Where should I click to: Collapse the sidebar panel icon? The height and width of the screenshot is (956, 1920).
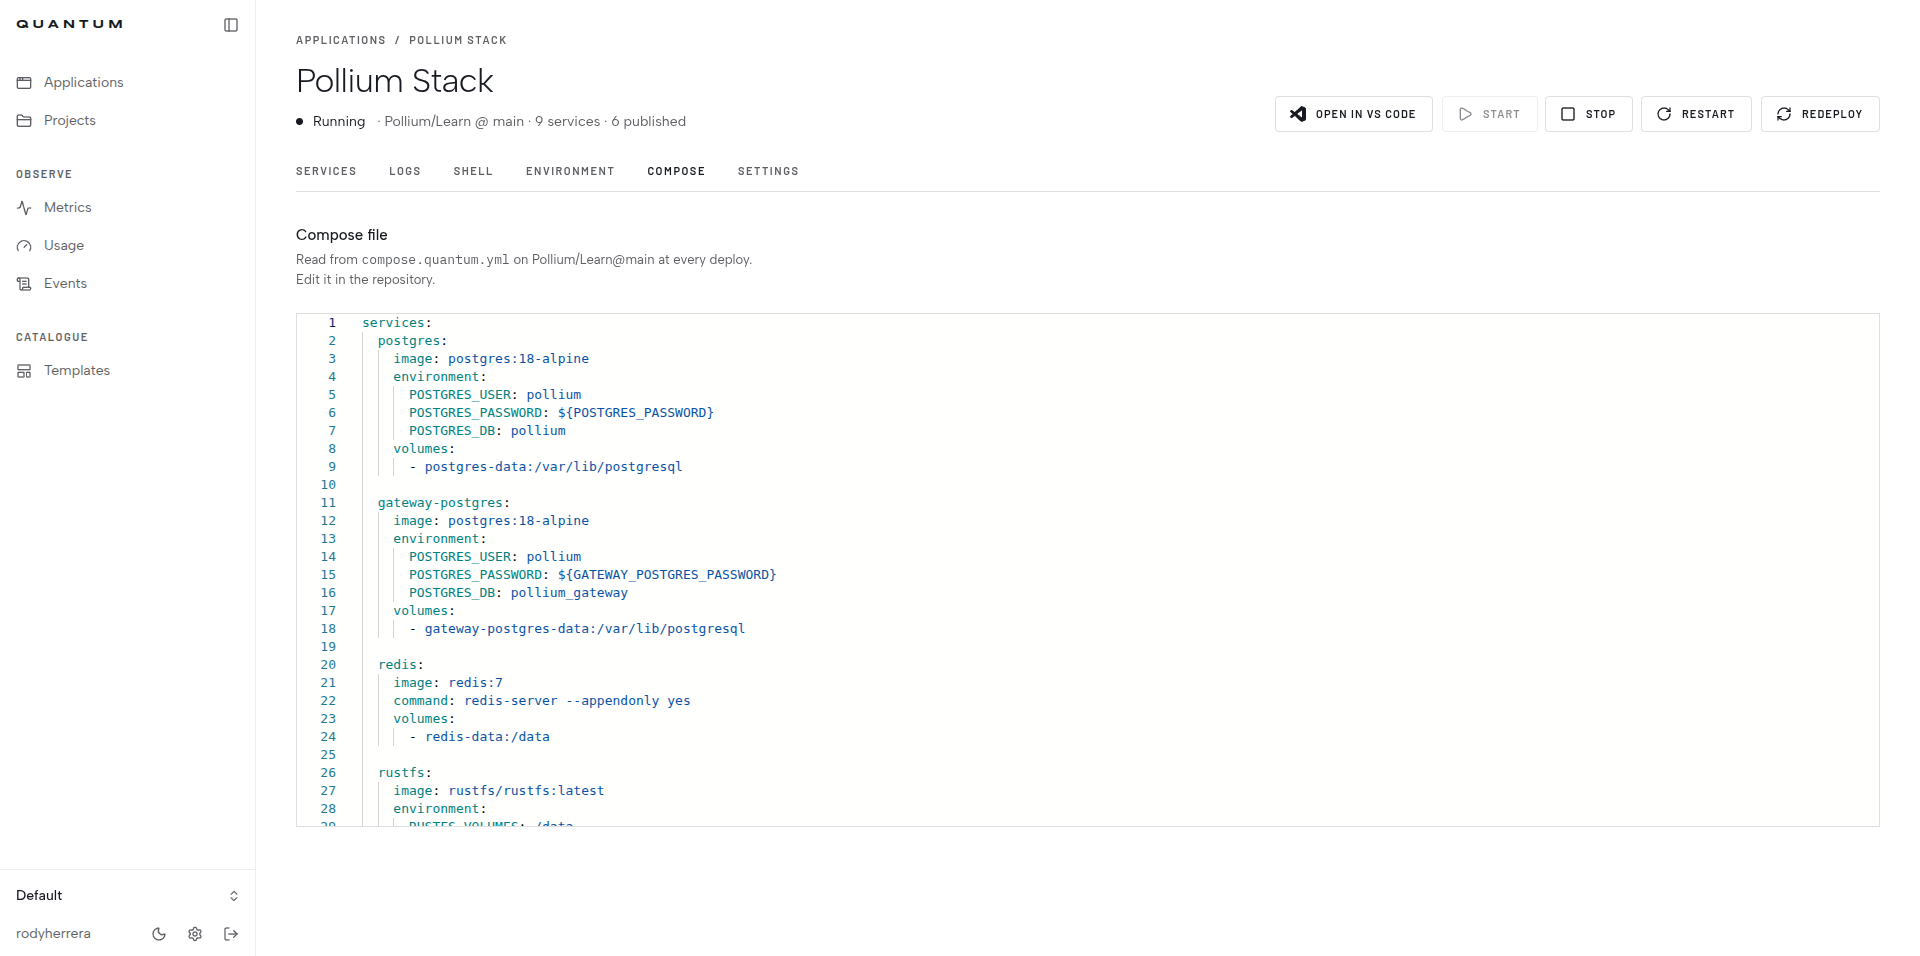231,25
